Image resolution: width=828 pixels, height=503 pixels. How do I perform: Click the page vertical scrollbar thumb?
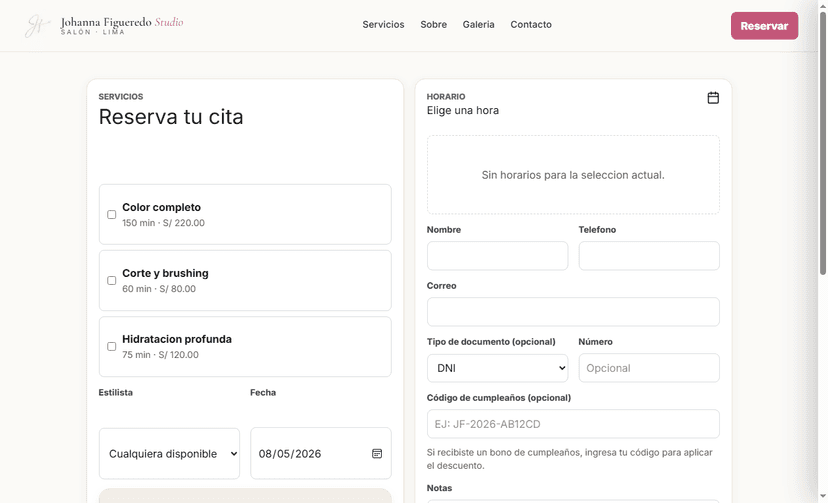[822, 143]
